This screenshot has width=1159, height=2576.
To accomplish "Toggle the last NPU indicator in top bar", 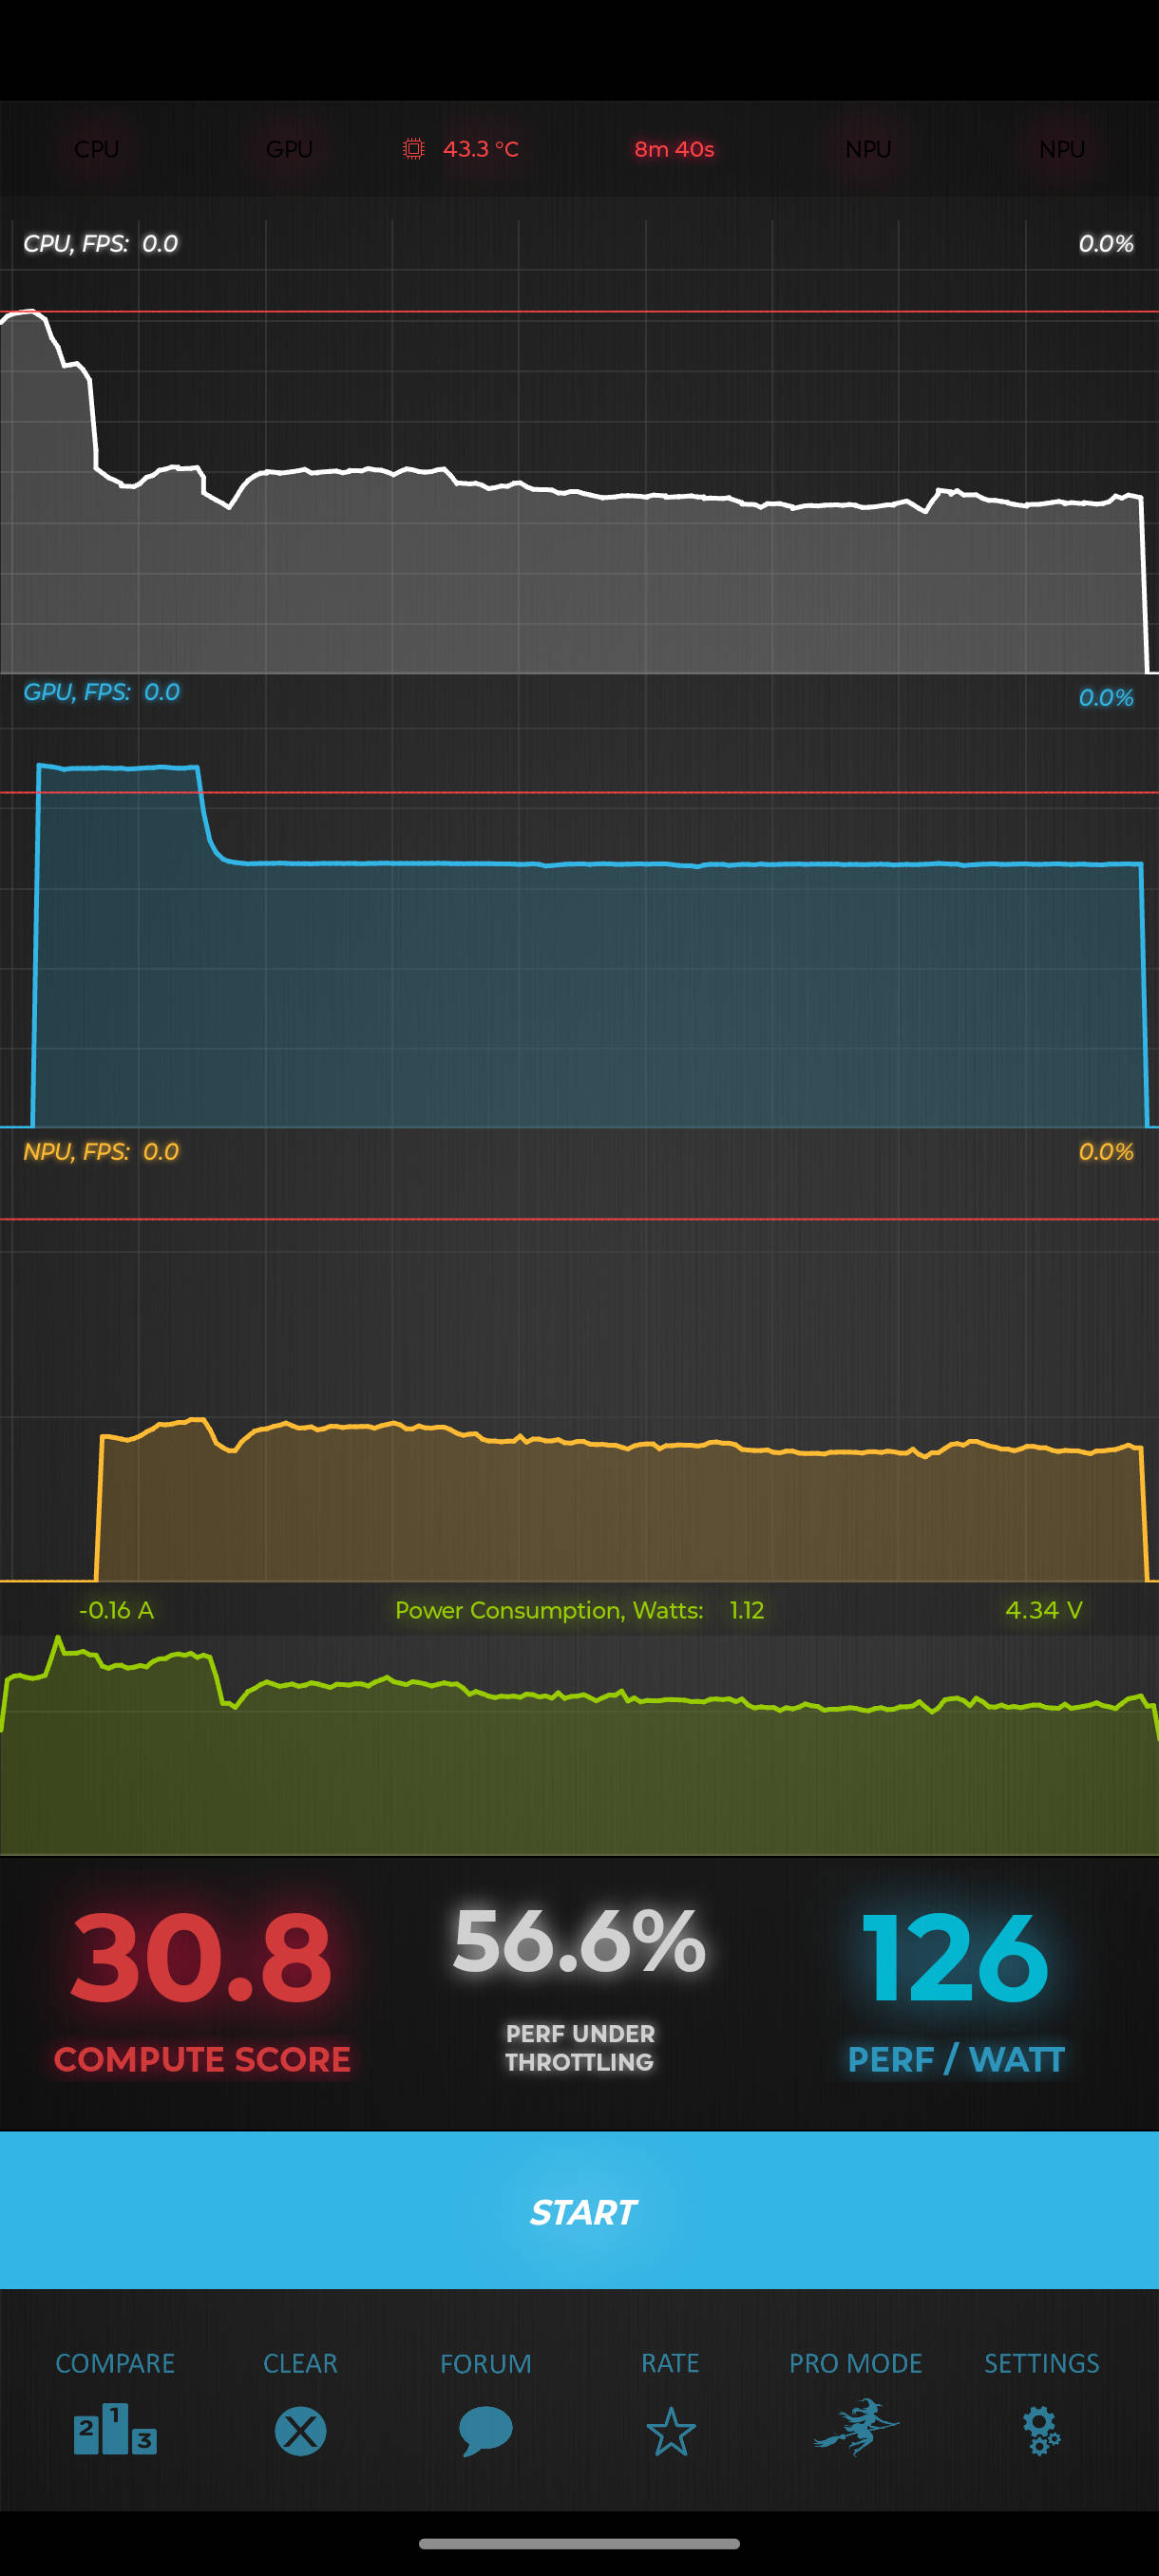I will point(1062,149).
